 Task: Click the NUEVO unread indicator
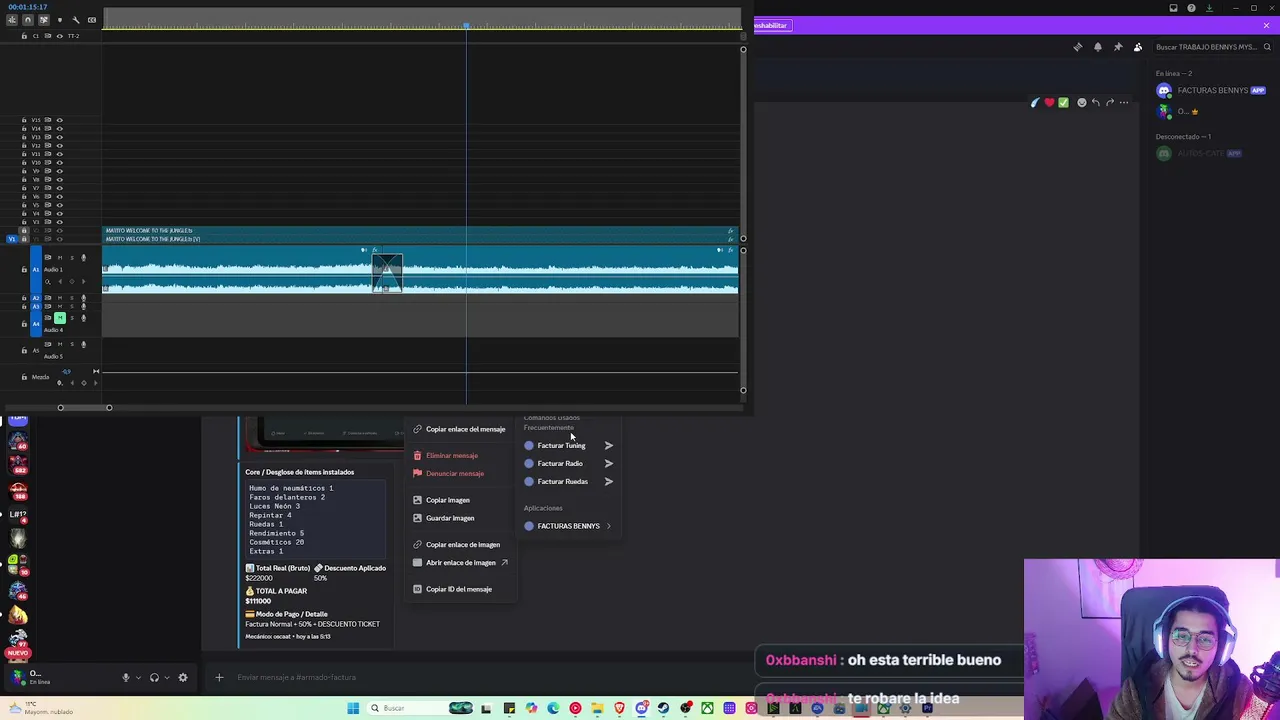tap(17, 652)
